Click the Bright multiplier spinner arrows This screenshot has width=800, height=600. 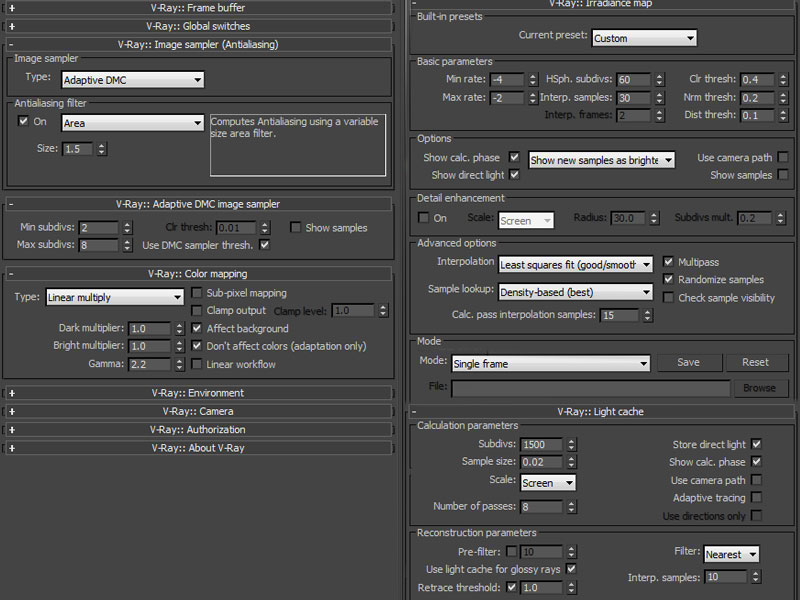(179, 346)
